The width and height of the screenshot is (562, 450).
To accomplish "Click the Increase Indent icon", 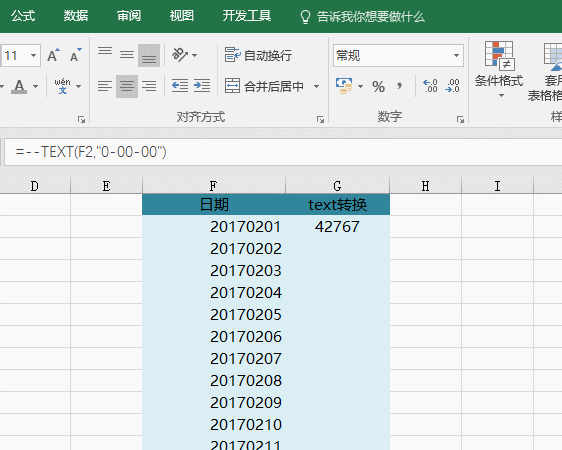I will (202, 86).
